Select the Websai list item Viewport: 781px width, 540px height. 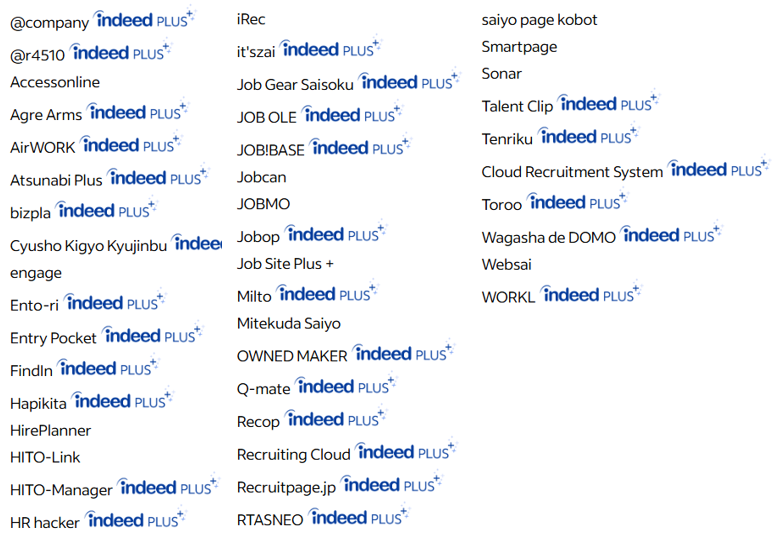[x=507, y=265]
